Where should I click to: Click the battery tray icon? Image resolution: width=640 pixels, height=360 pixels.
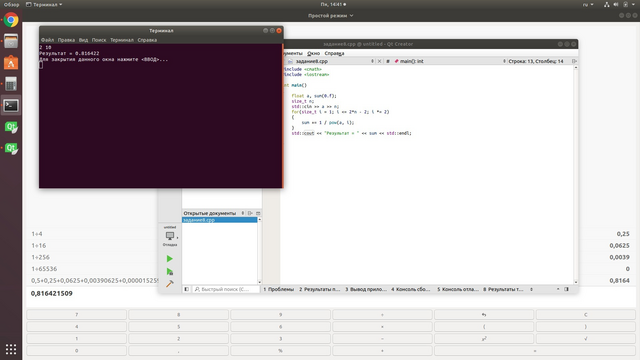[x=625, y=4]
